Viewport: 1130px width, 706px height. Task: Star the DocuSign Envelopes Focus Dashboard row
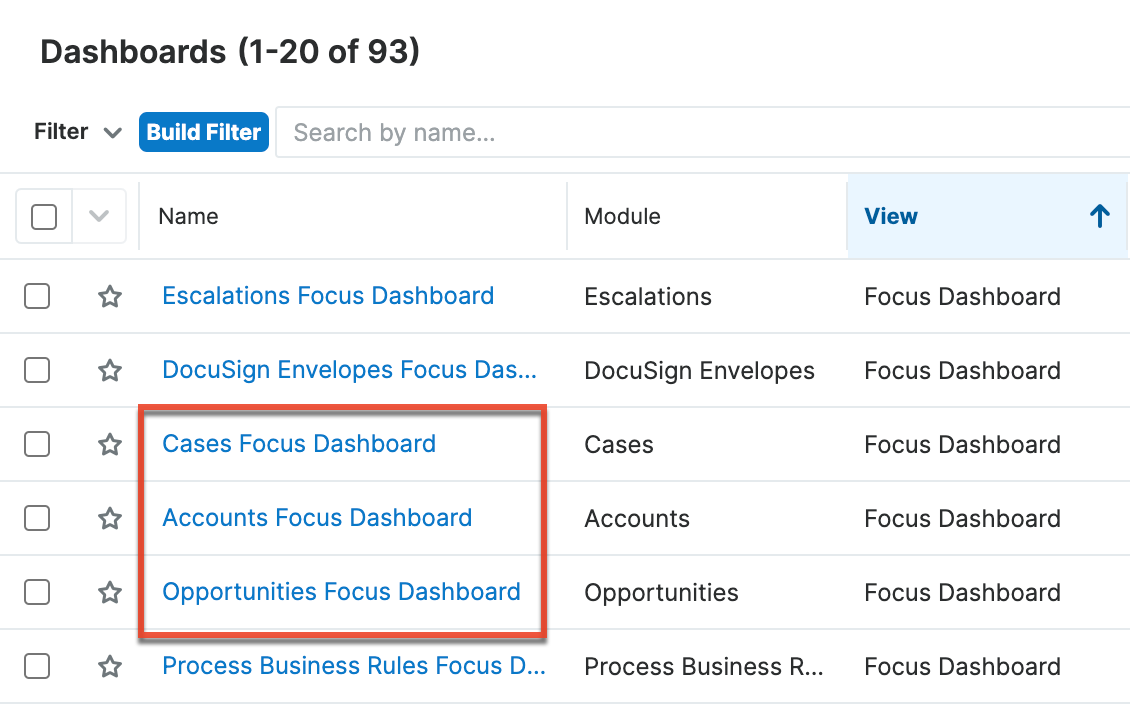(x=110, y=370)
